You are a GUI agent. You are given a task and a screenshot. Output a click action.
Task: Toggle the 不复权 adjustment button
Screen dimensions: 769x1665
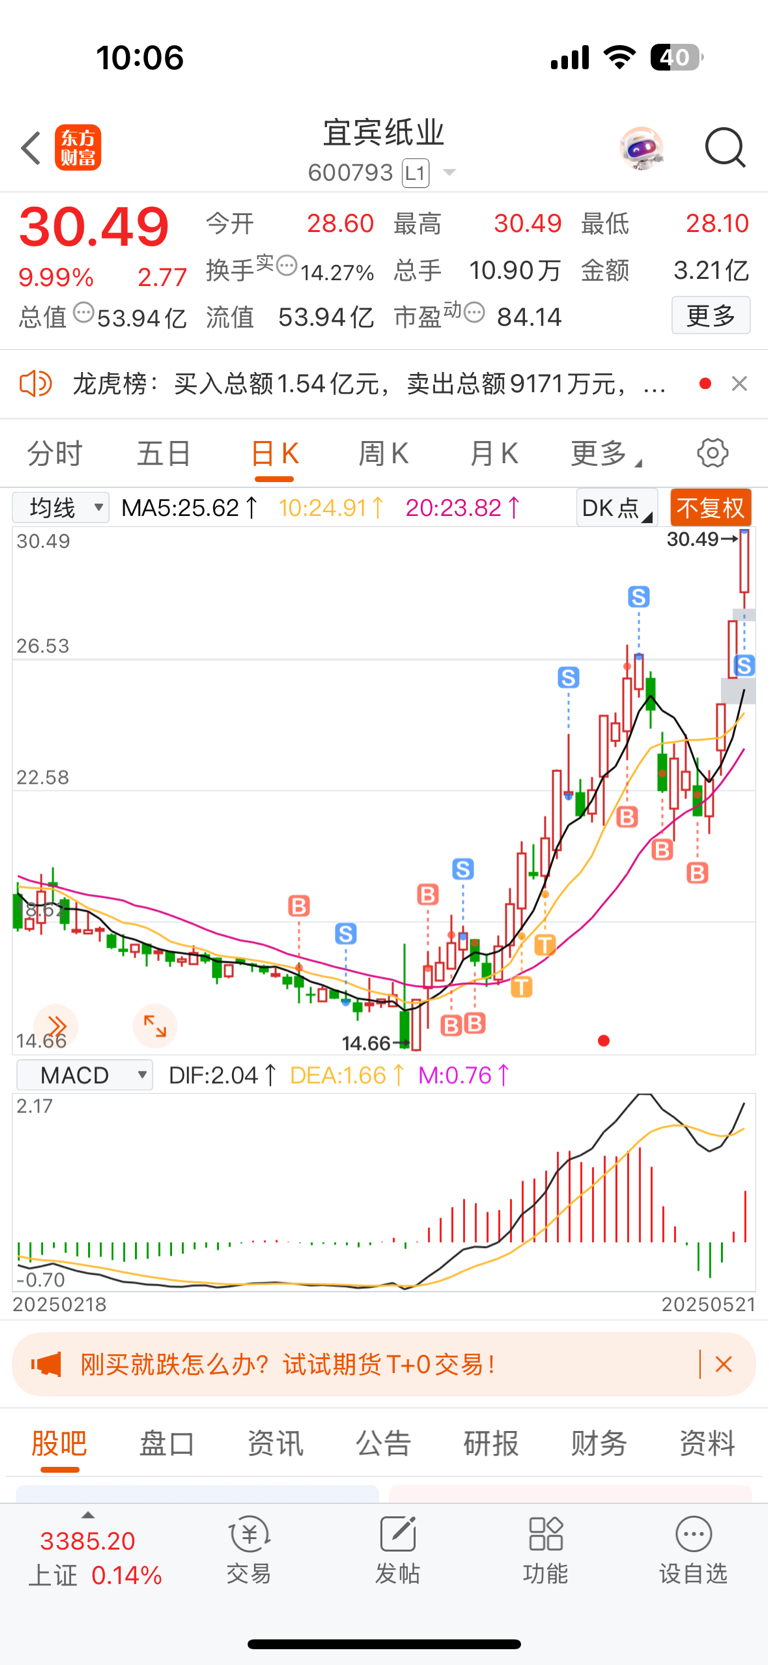pos(710,508)
